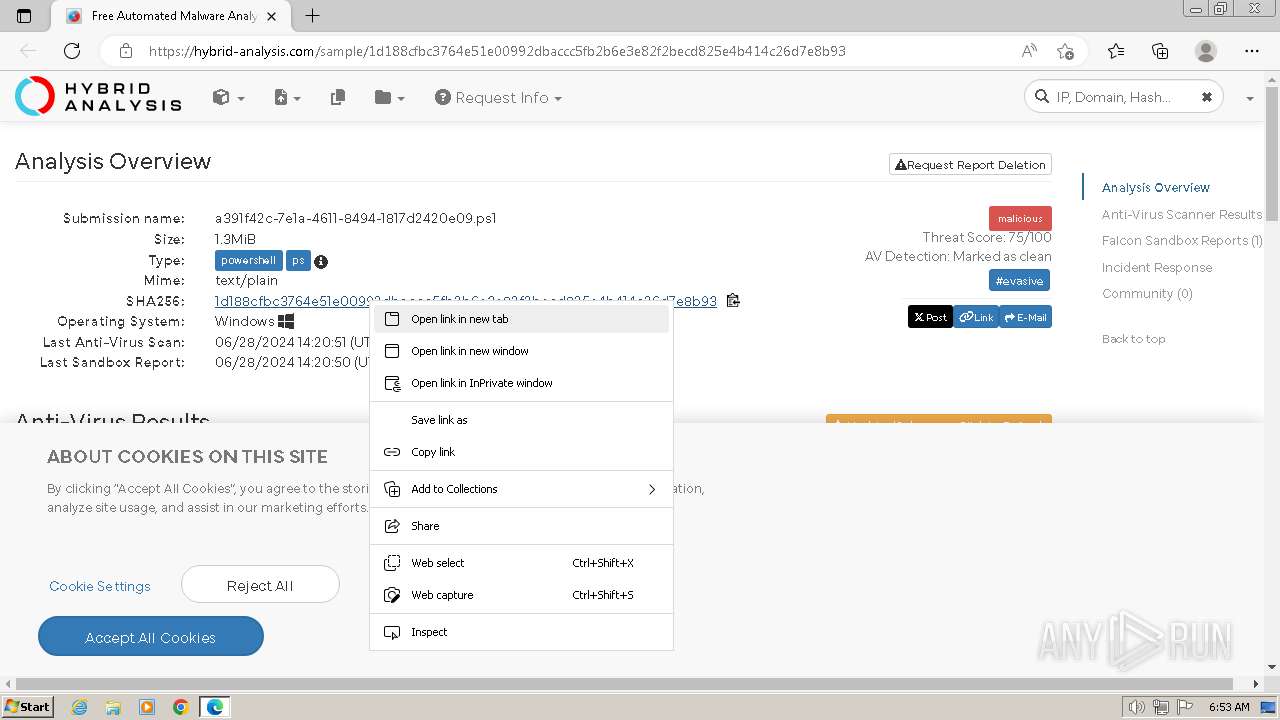The width and height of the screenshot is (1280, 720).
Task: Copy SHA256 hash with clipboard icon
Action: 733,300
